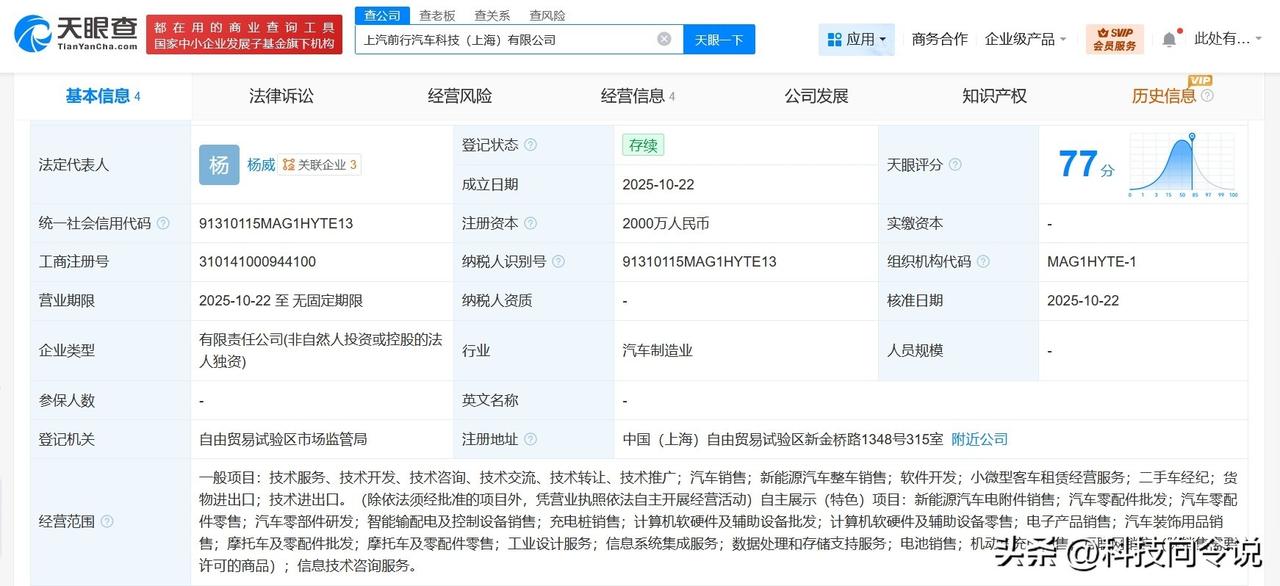This screenshot has height=586, width=1280.
Task: Open the 知识产权 tab
Action: (x=994, y=95)
